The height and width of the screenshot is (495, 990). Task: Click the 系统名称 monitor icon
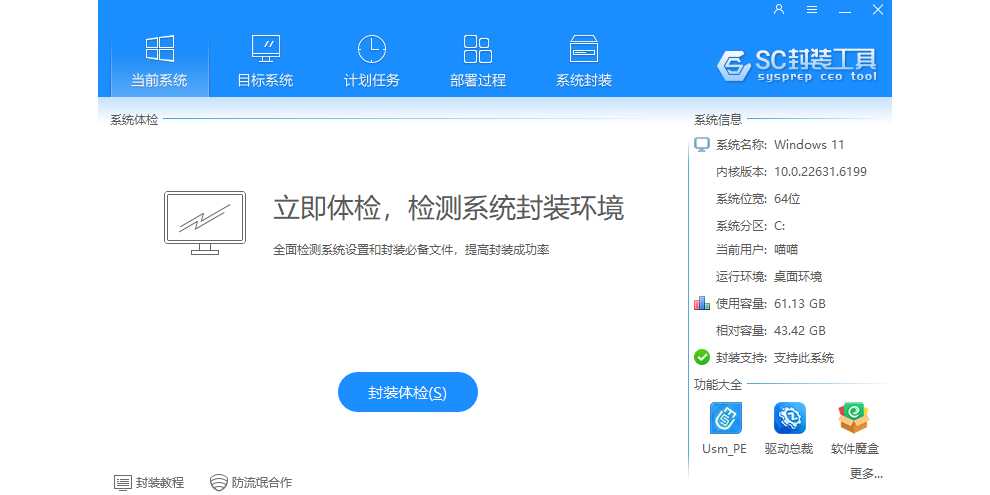702,145
